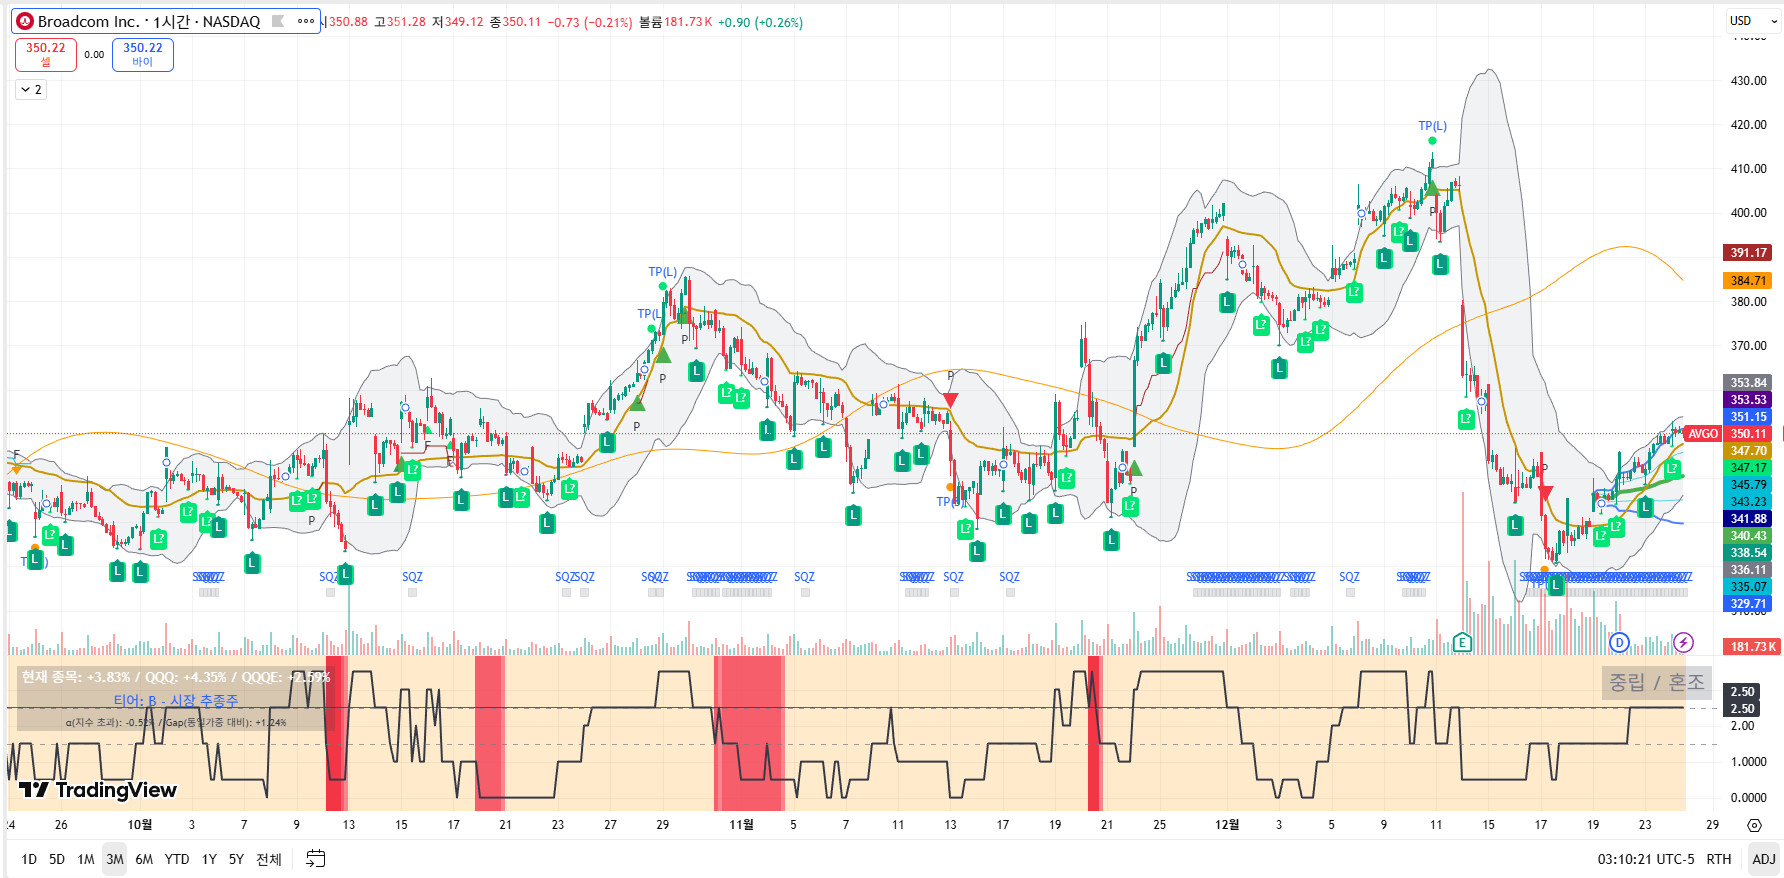The image size is (1784, 878).
Task: Click the green up-triangle signal near December 11
Action: coord(1432,187)
